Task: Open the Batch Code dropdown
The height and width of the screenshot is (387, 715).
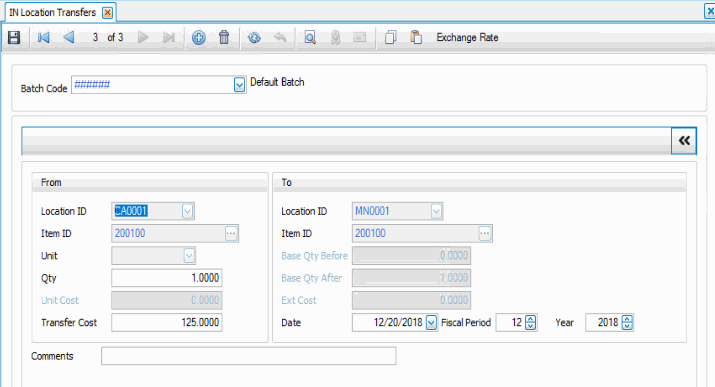Action: 239,85
